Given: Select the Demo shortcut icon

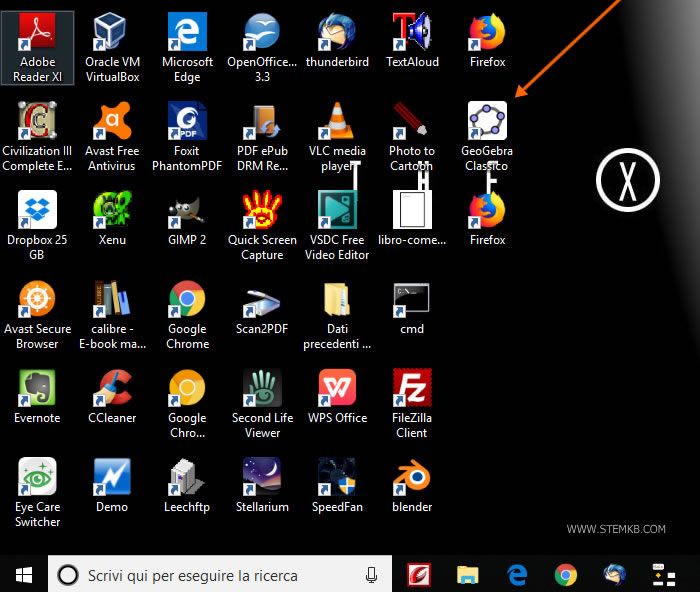Looking at the screenshot, I should point(112,485).
